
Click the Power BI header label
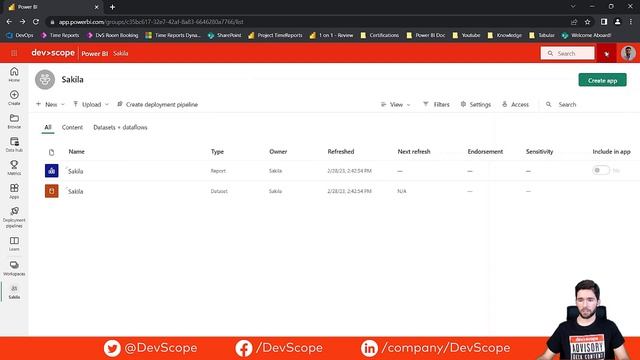click(x=94, y=53)
